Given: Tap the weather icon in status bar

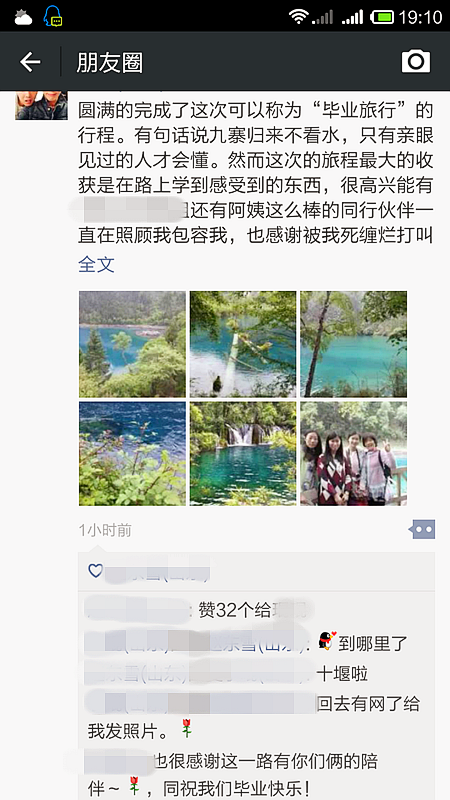Looking at the screenshot, I should tap(23, 18).
